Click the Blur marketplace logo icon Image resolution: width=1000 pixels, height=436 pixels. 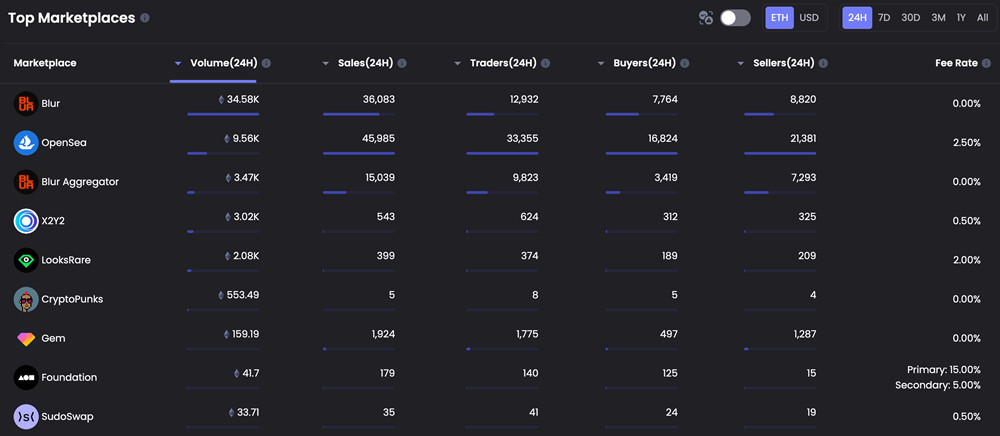(x=26, y=103)
